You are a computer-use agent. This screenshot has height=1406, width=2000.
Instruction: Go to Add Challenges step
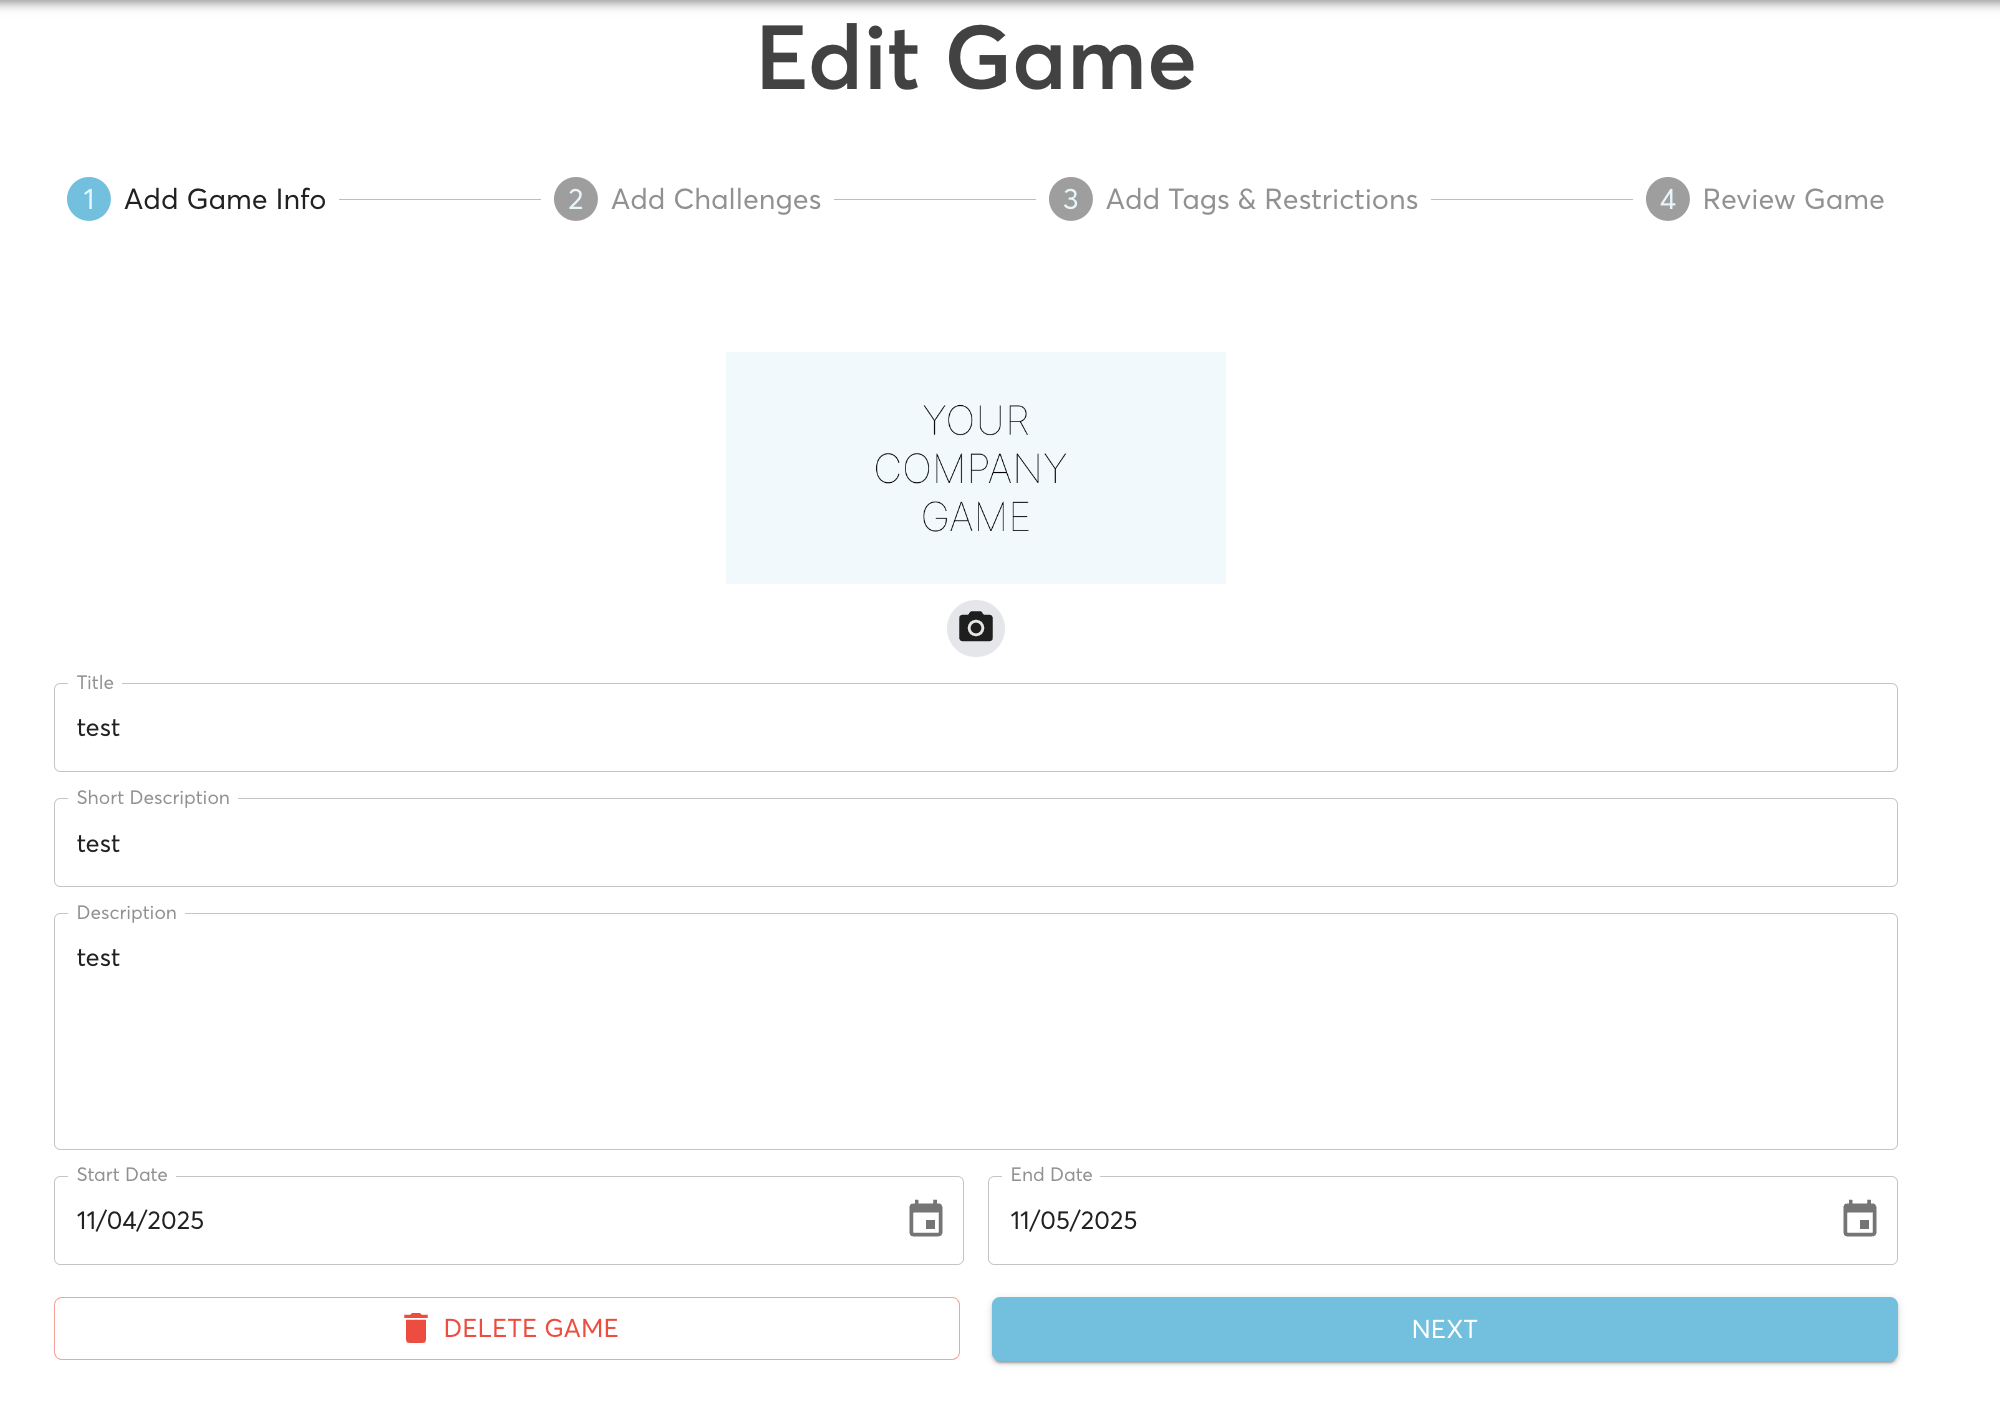pos(716,200)
